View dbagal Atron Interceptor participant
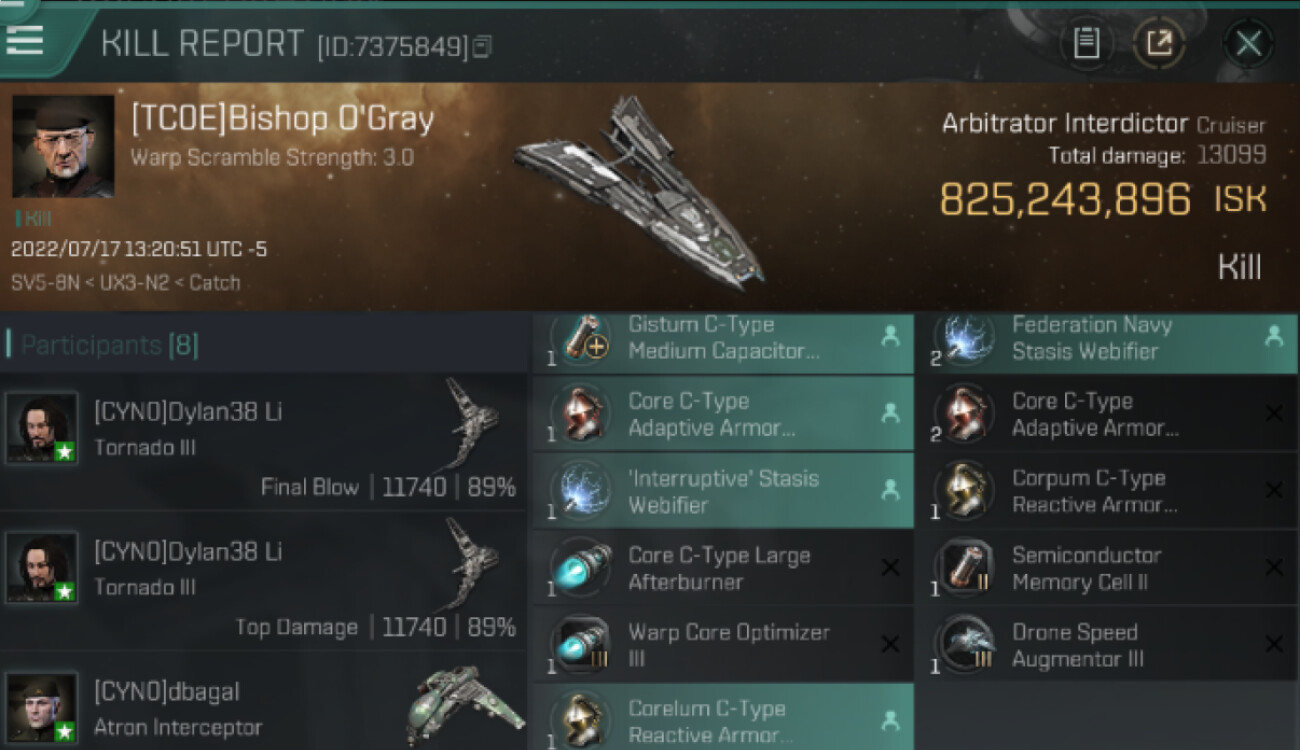Screen dimensions: 1300x750 263,703
